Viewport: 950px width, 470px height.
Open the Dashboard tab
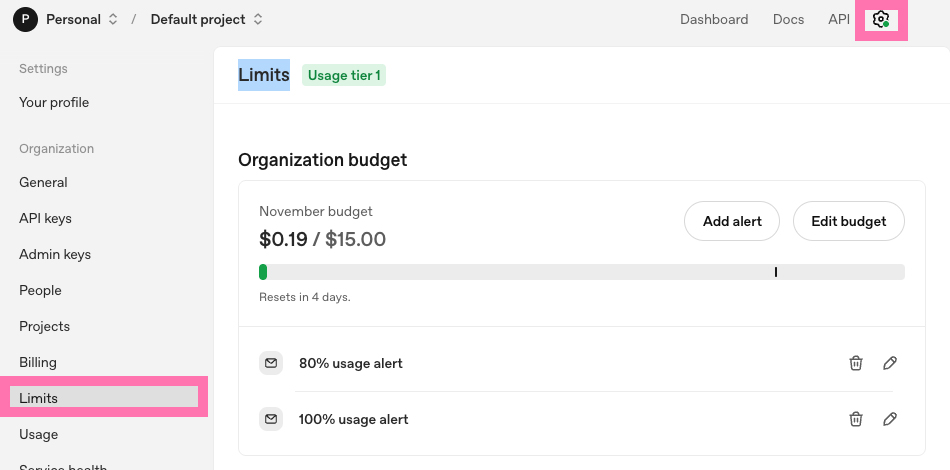tap(714, 20)
